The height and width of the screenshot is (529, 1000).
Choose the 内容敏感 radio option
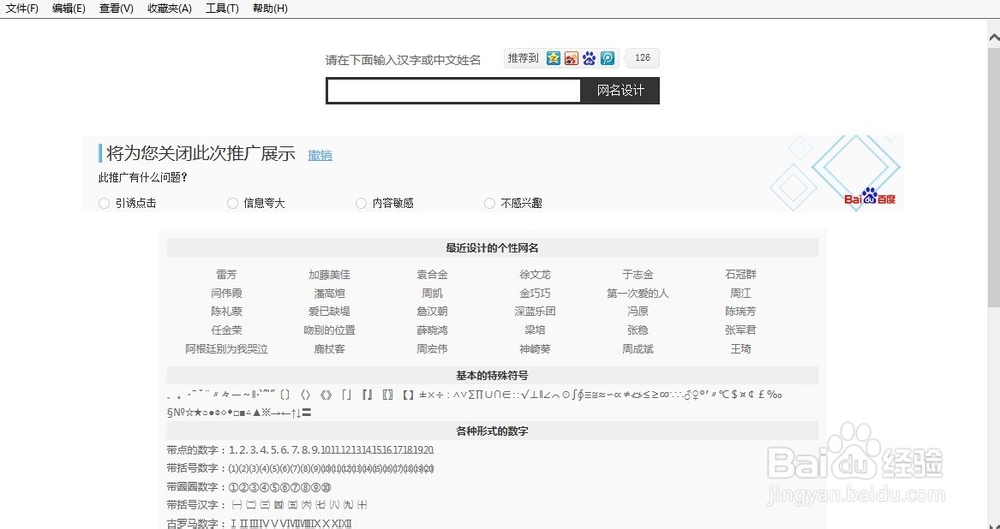pyautogui.click(x=361, y=204)
